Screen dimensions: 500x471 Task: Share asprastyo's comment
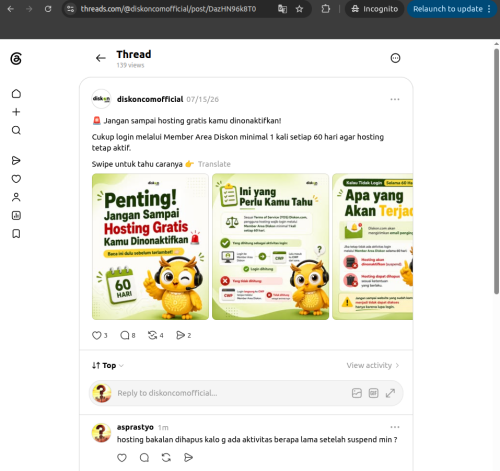coord(188,458)
